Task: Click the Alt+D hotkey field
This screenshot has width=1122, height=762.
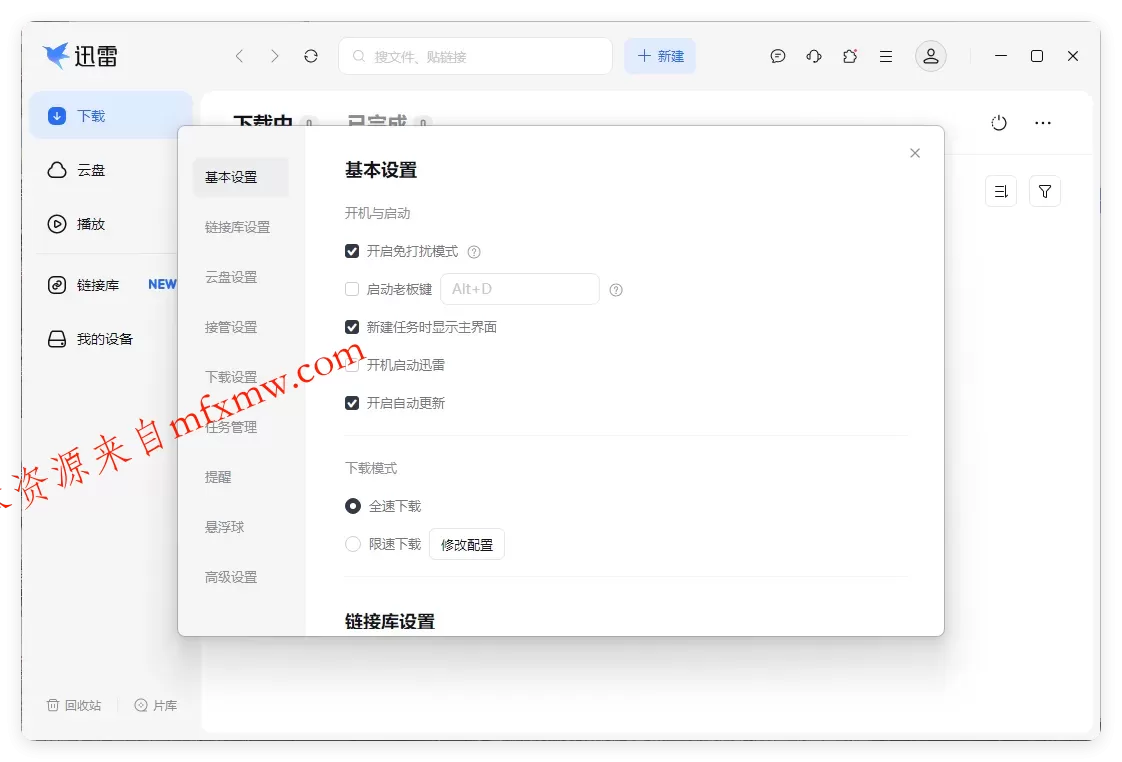Action: tap(519, 289)
